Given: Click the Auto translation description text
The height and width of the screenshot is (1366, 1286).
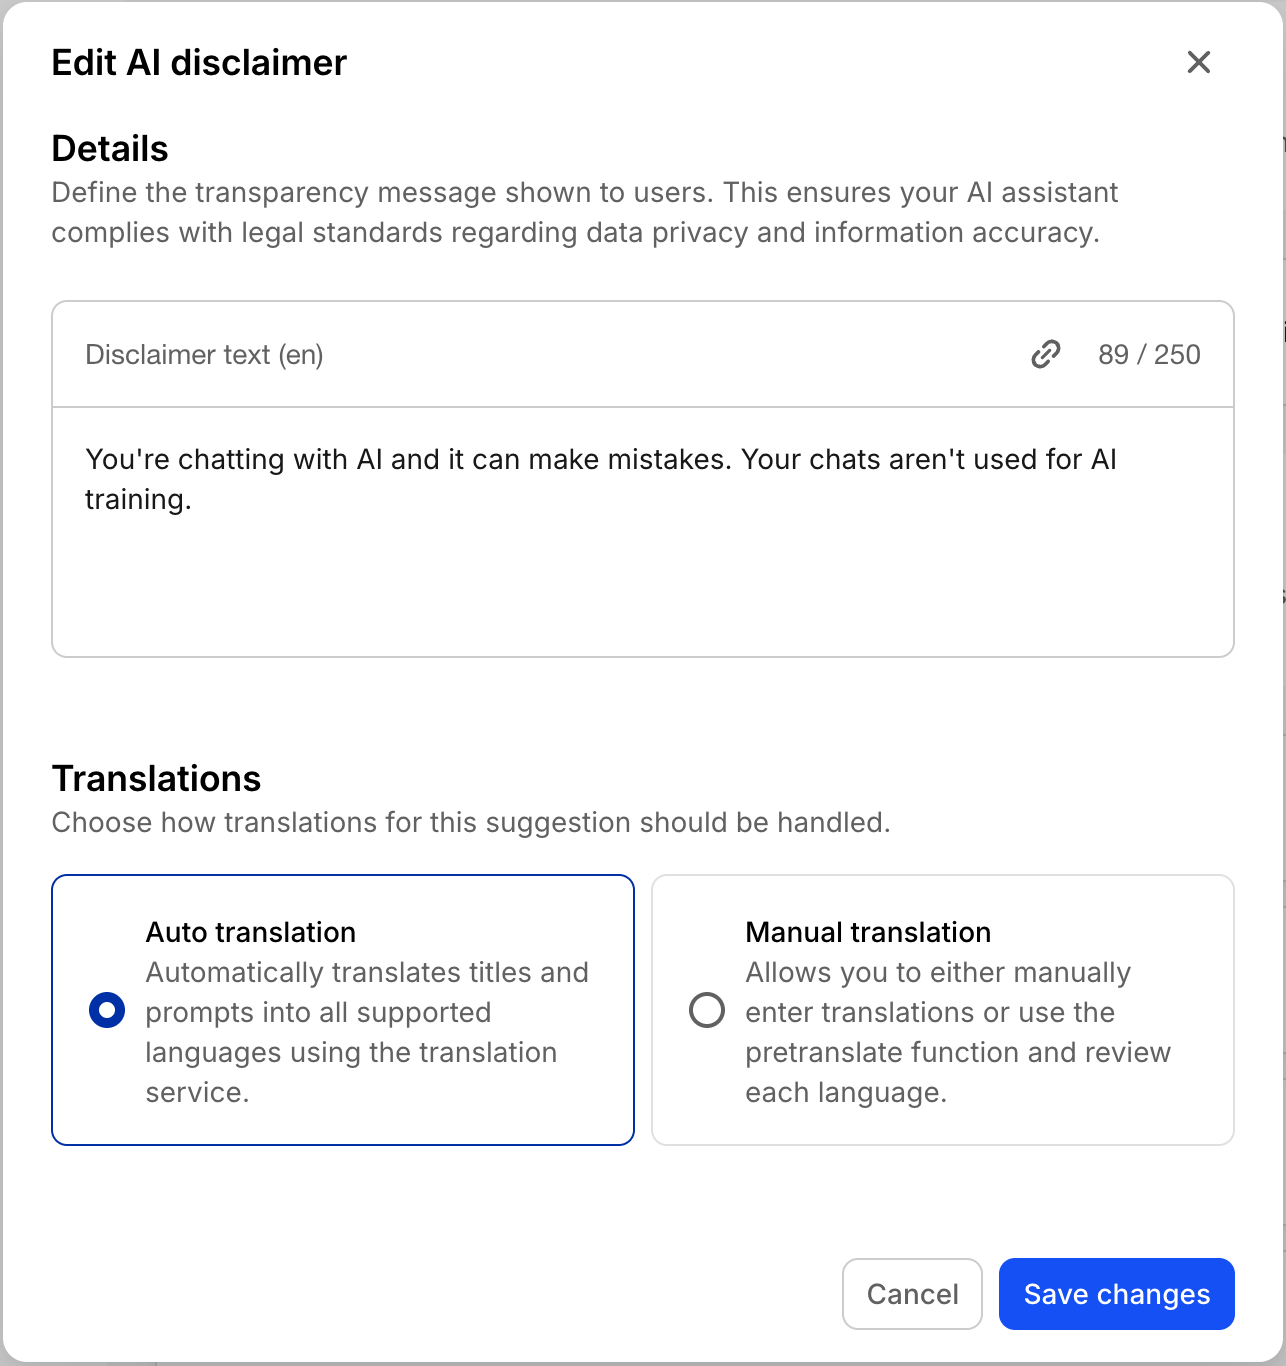Looking at the screenshot, I should pyautogui.click(x=367, y=1032).
